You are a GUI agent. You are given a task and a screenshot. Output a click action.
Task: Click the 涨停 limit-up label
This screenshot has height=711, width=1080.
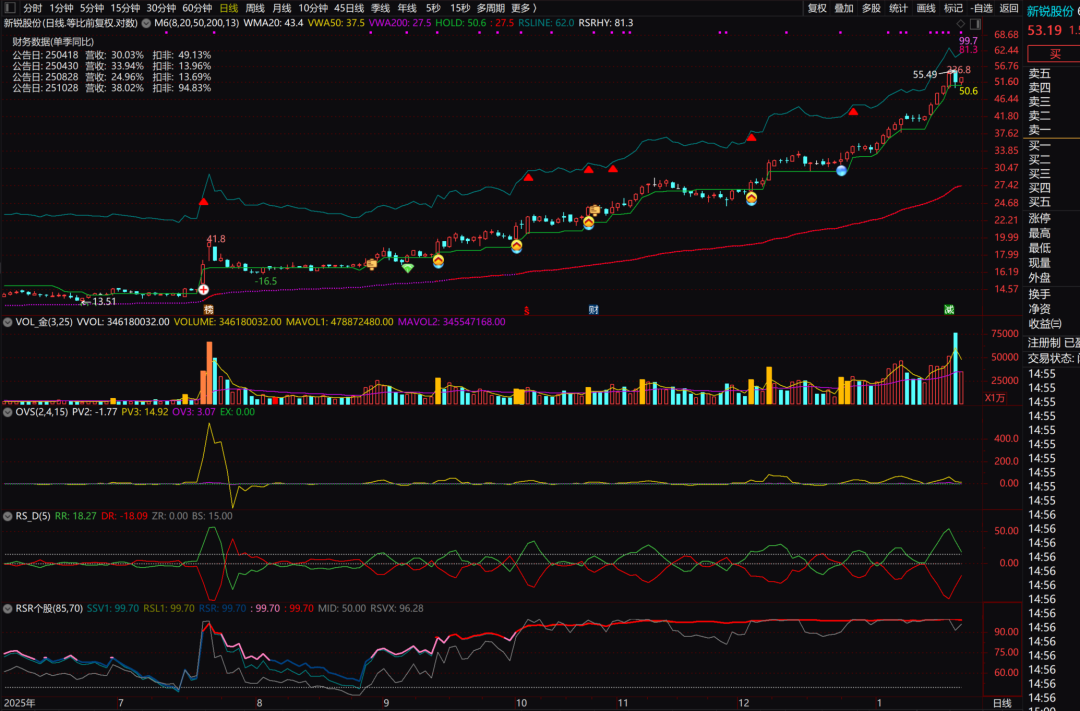pyautogui.click(x=1039, y=218)
